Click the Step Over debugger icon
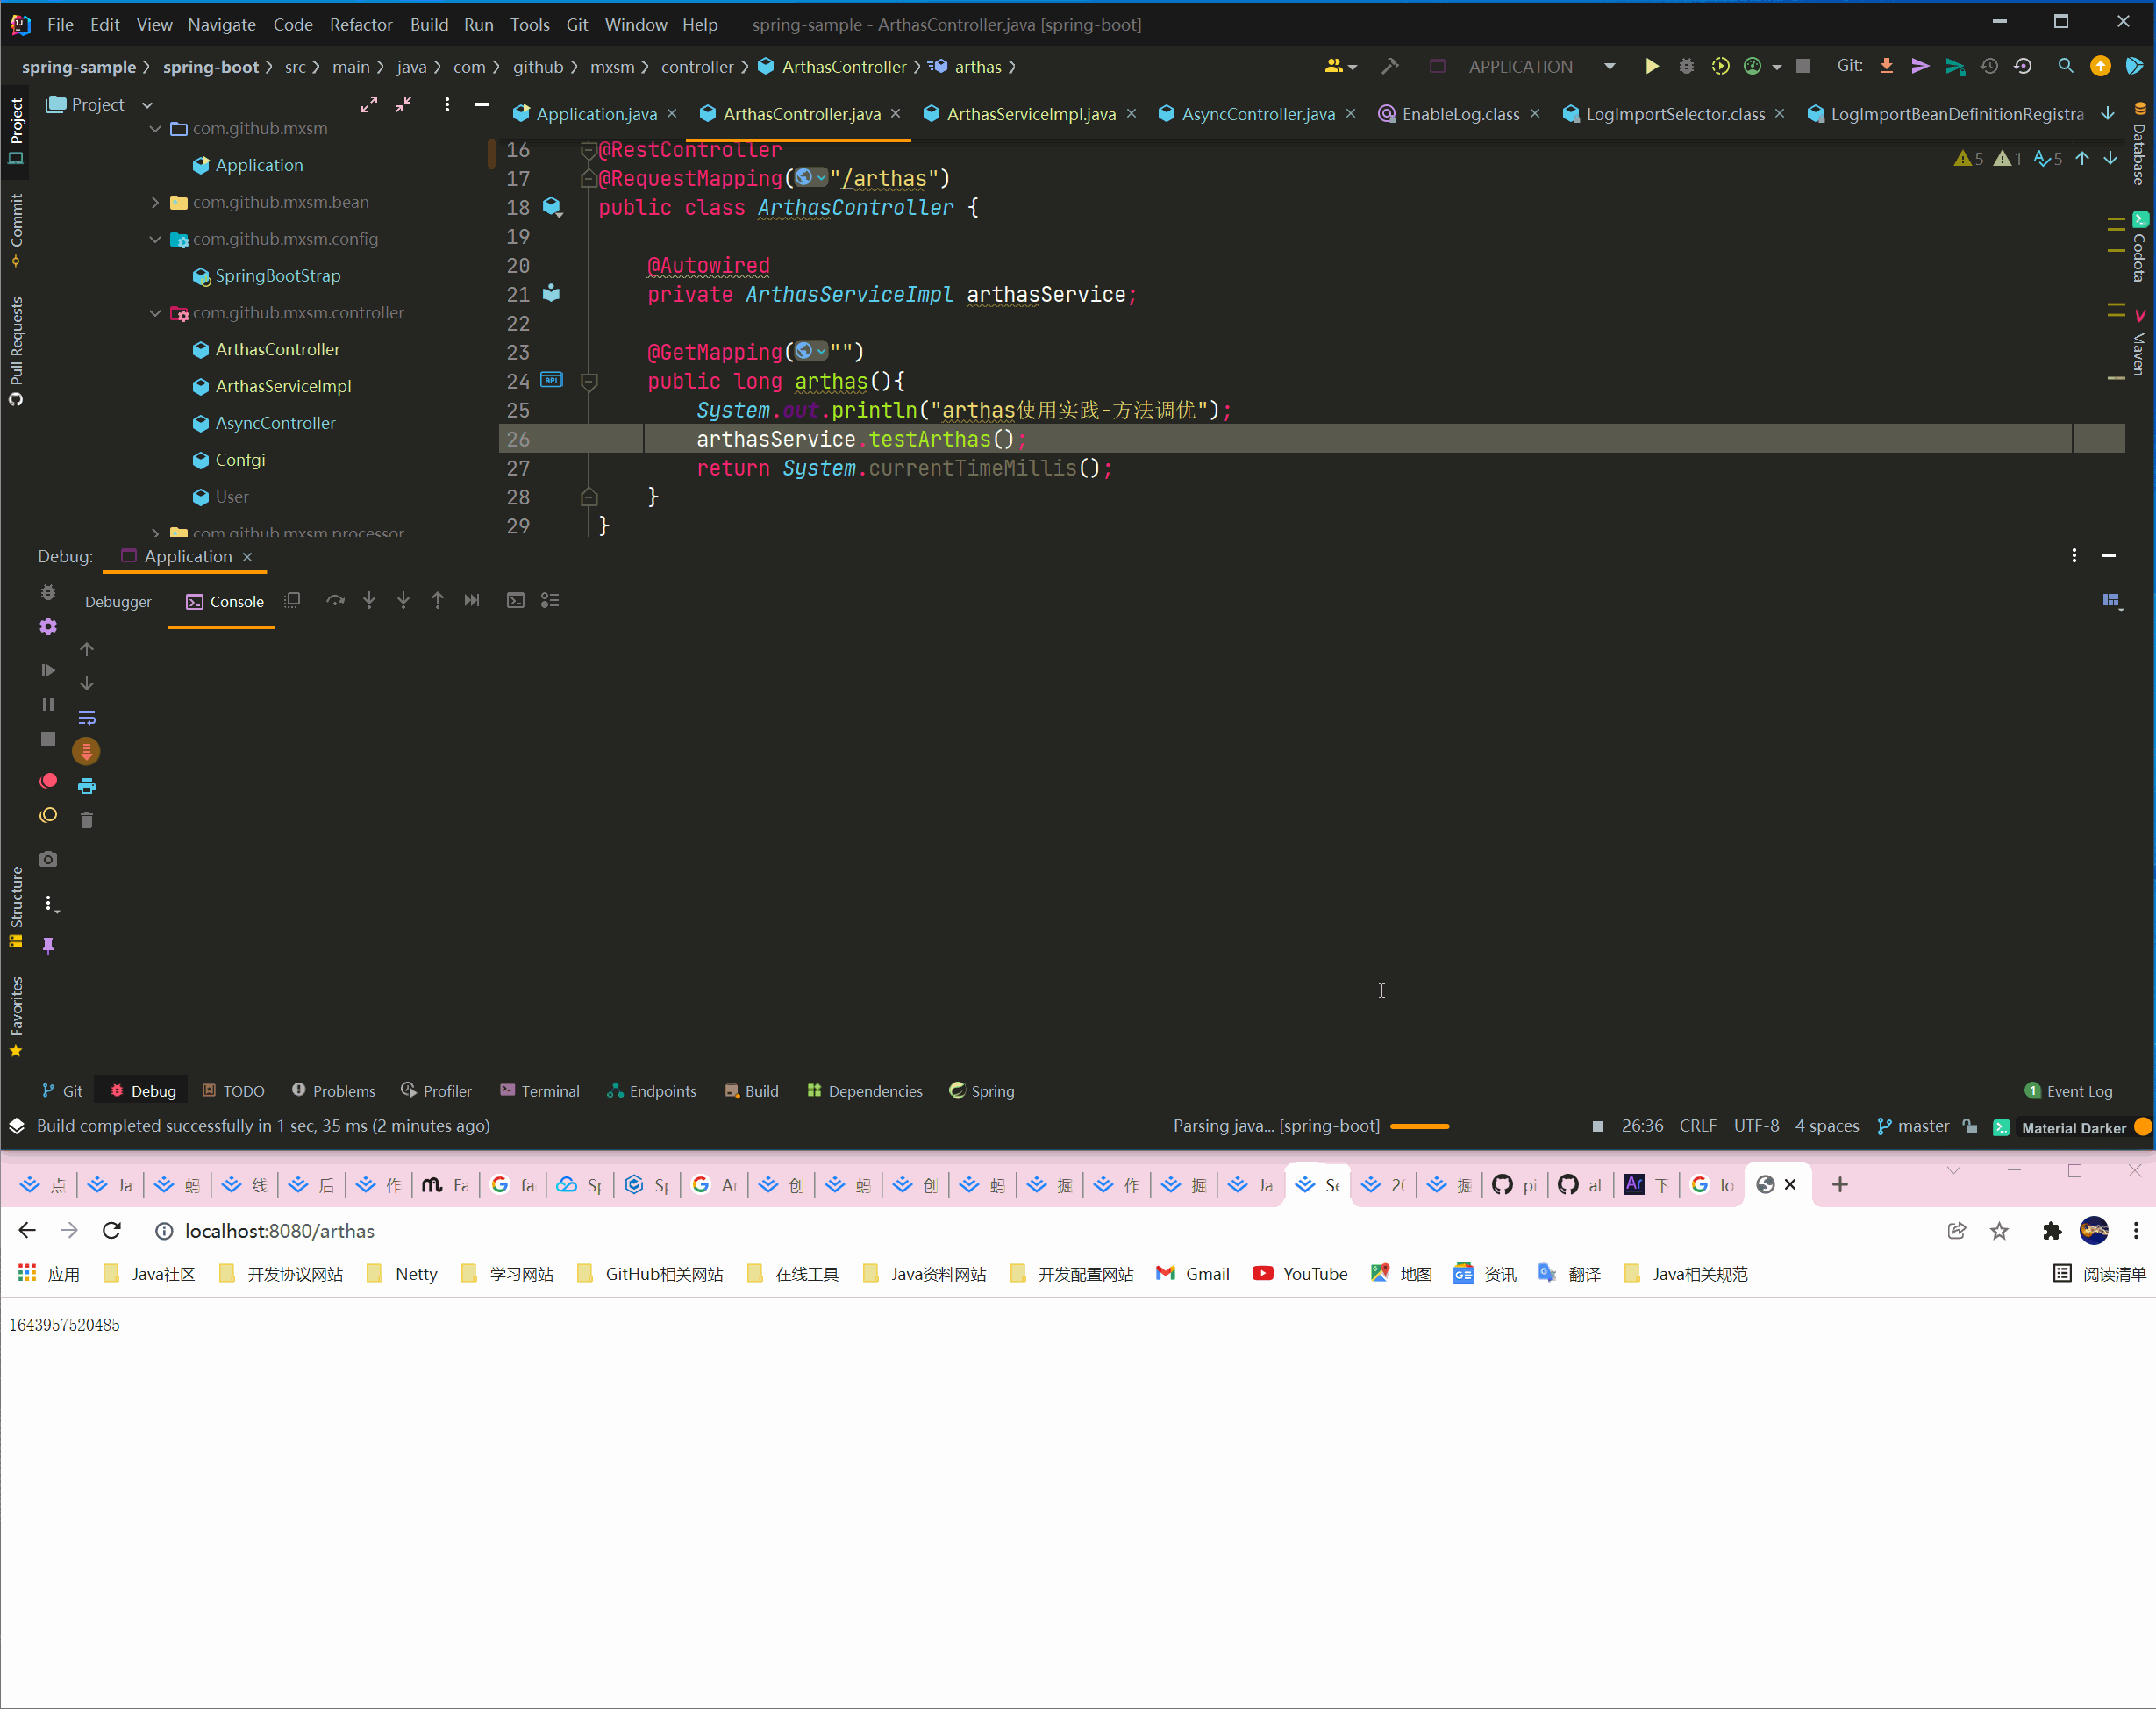Image resolution: width=2156 pixels, height=1709 pixels. [335, 600]
